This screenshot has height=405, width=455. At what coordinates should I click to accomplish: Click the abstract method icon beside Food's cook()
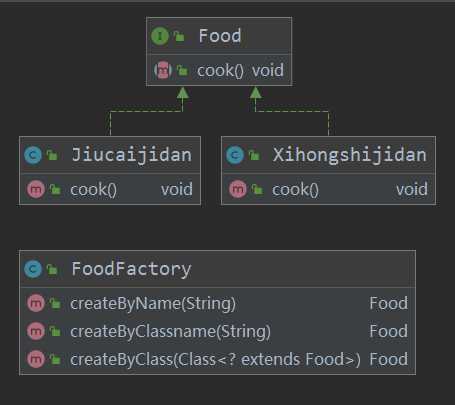point(163,70)
